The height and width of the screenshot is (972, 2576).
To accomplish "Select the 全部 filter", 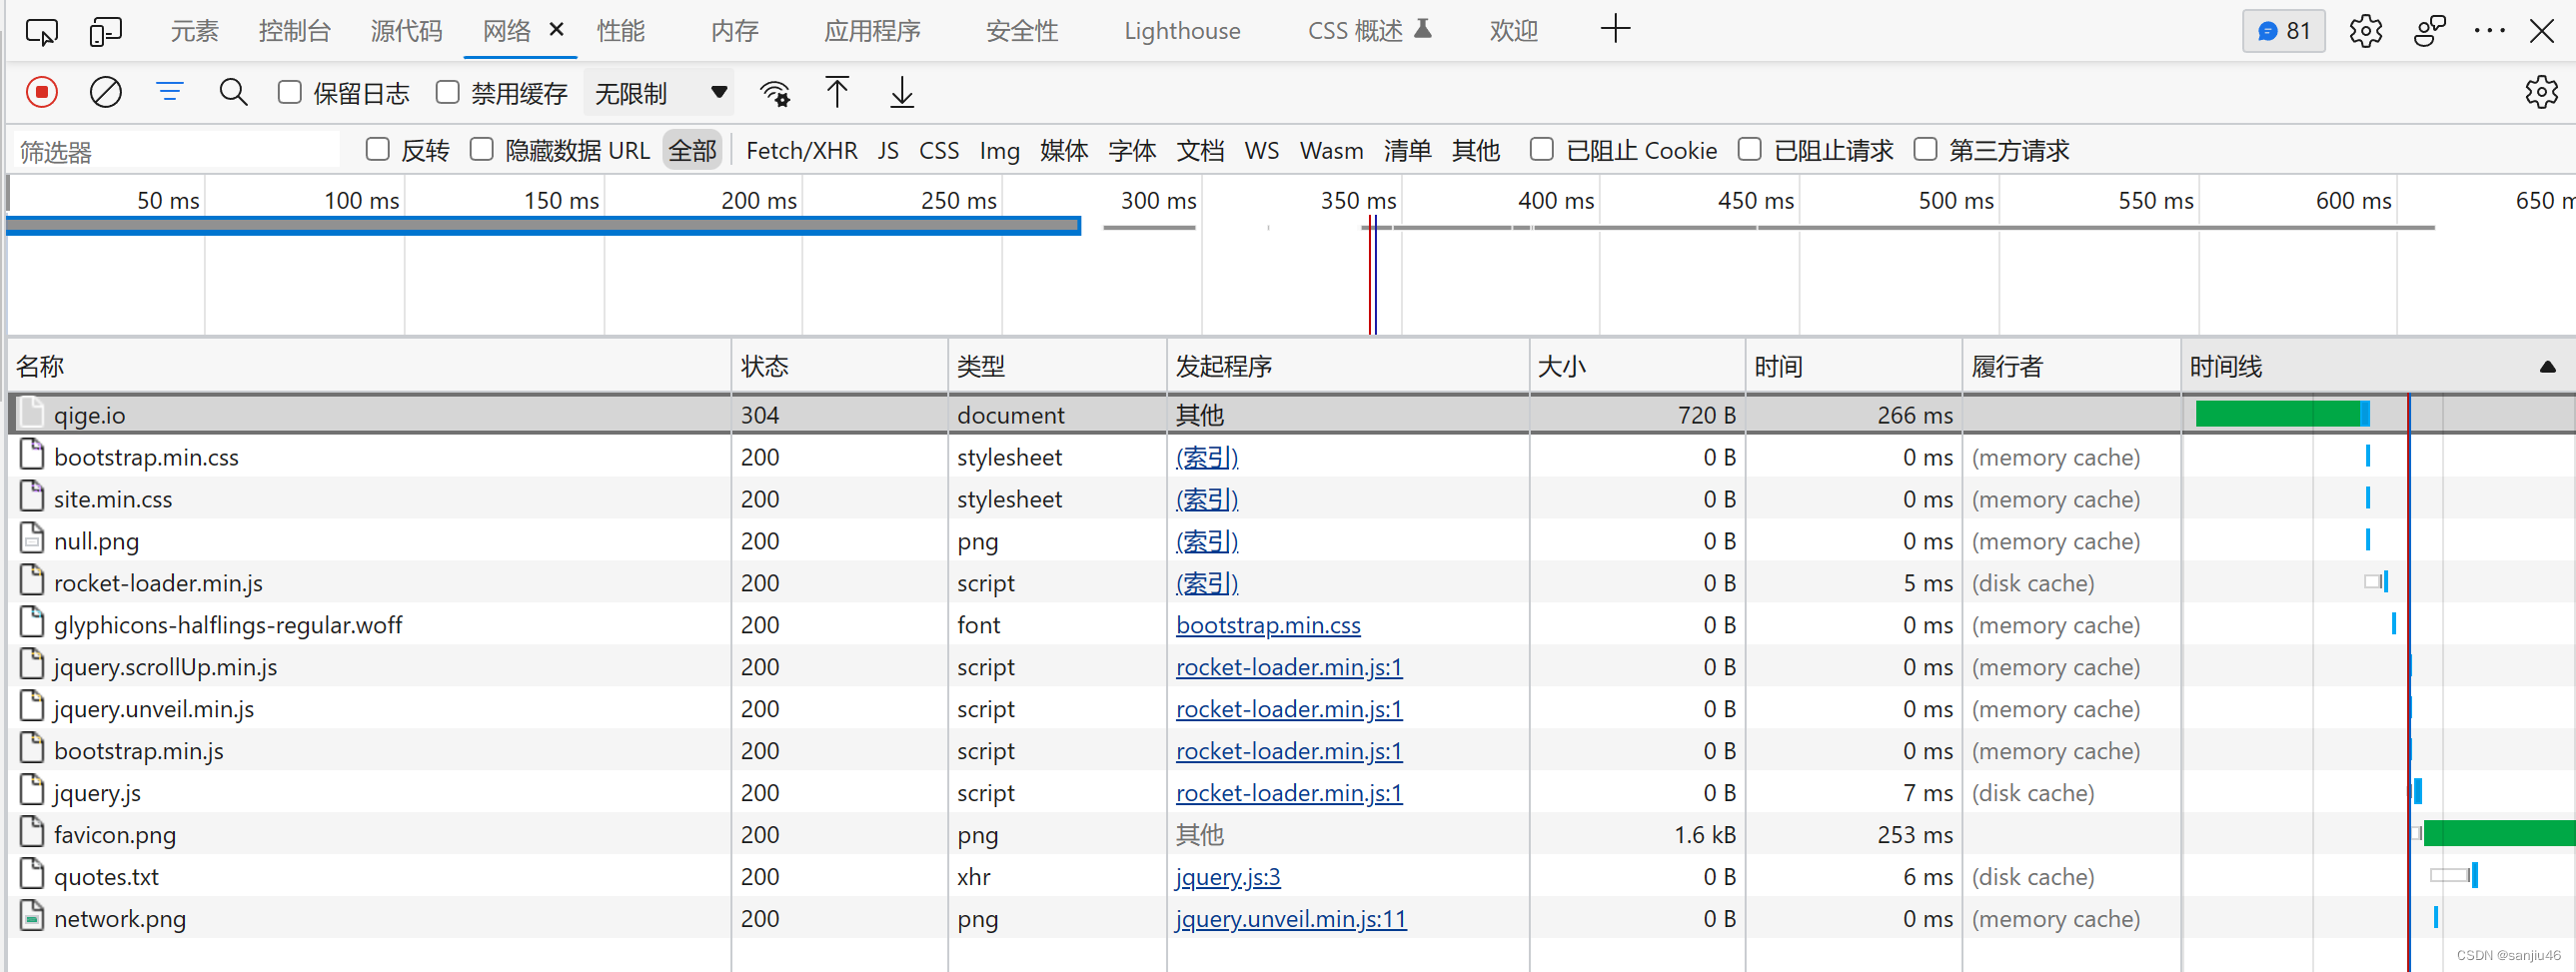I will (692, 150).
